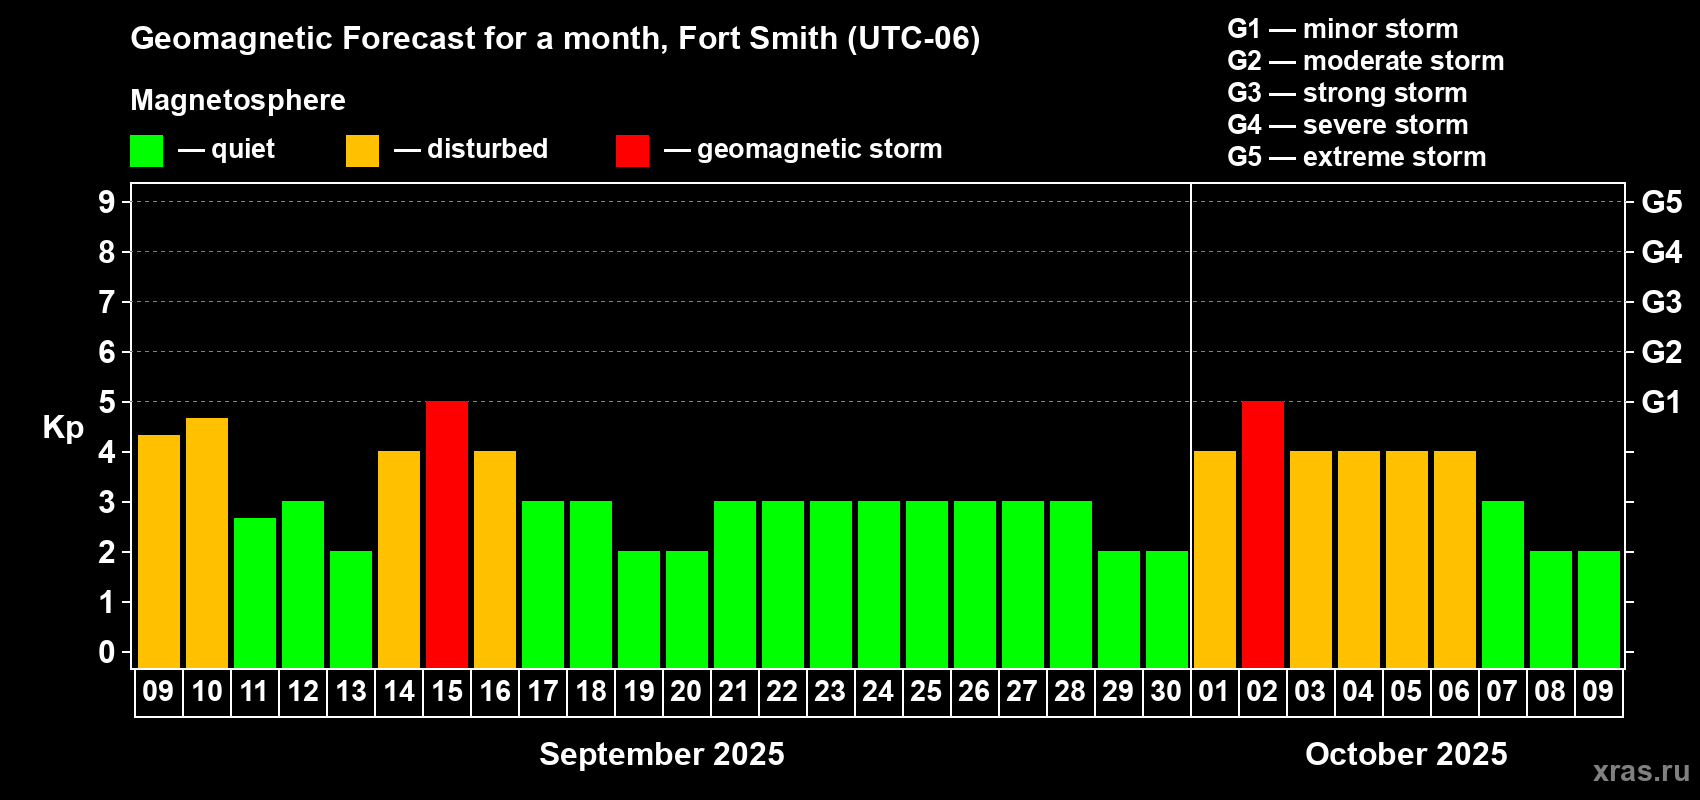Screen dimensions: 1700x800
Task: Click the Kp value 9 axis label
Action: click(x=107, y=202)
